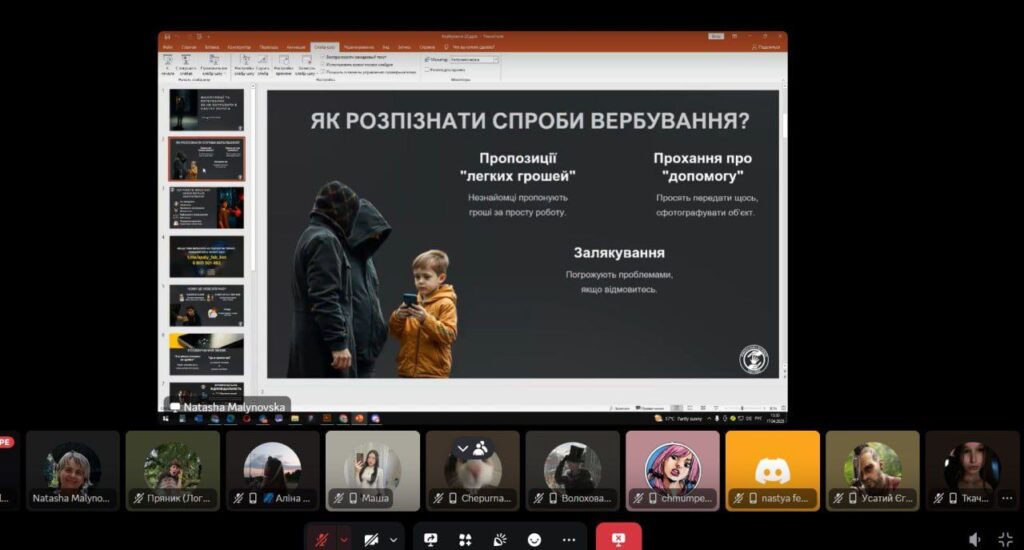The image size is (1024, 550).
Task: Open microphone options dropdown arrow
Action: 345,539
